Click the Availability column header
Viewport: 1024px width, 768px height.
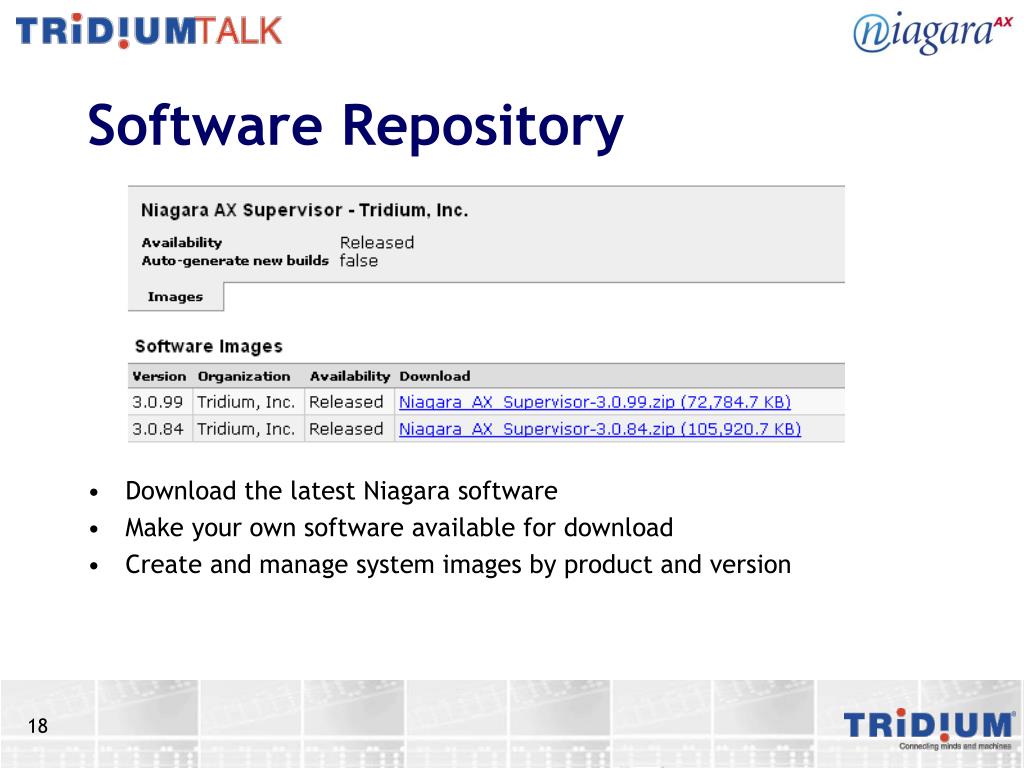point(349,376)
